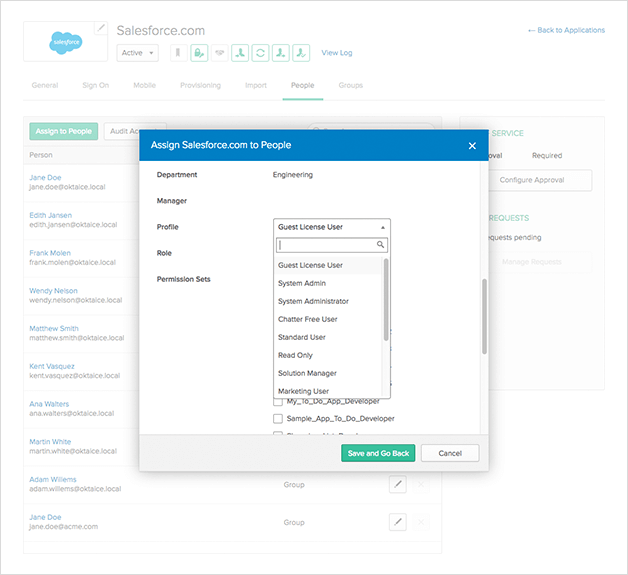628x575 pixels.
Task: Click the Cancel button in dialog
Action: coord(450,453)
